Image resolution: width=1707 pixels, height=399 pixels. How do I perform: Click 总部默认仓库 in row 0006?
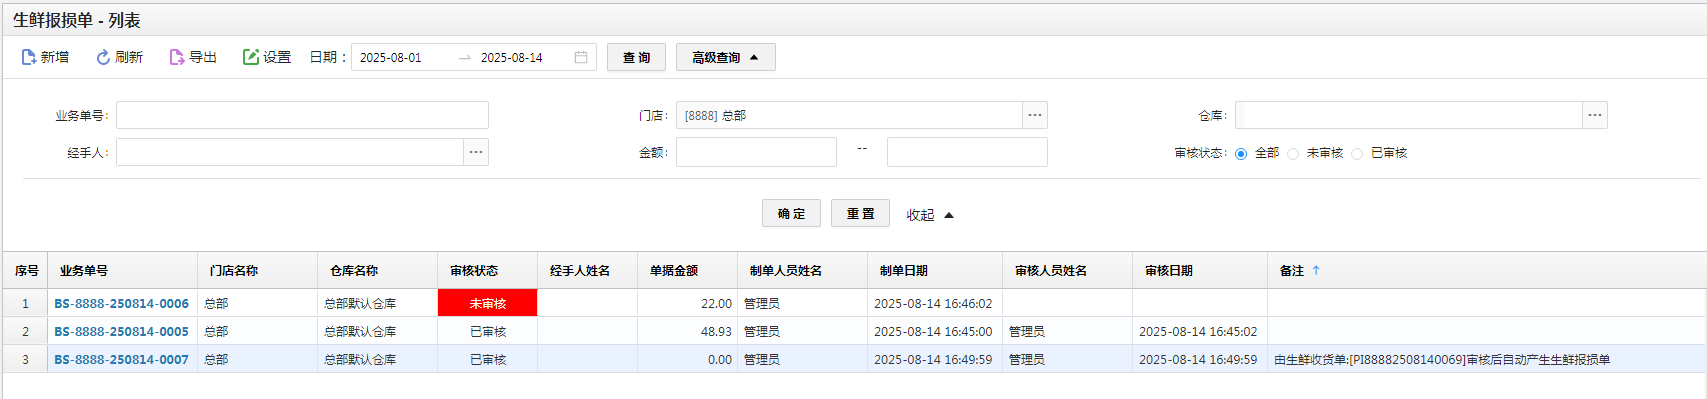pyautogui.click(x=360, y=303)
